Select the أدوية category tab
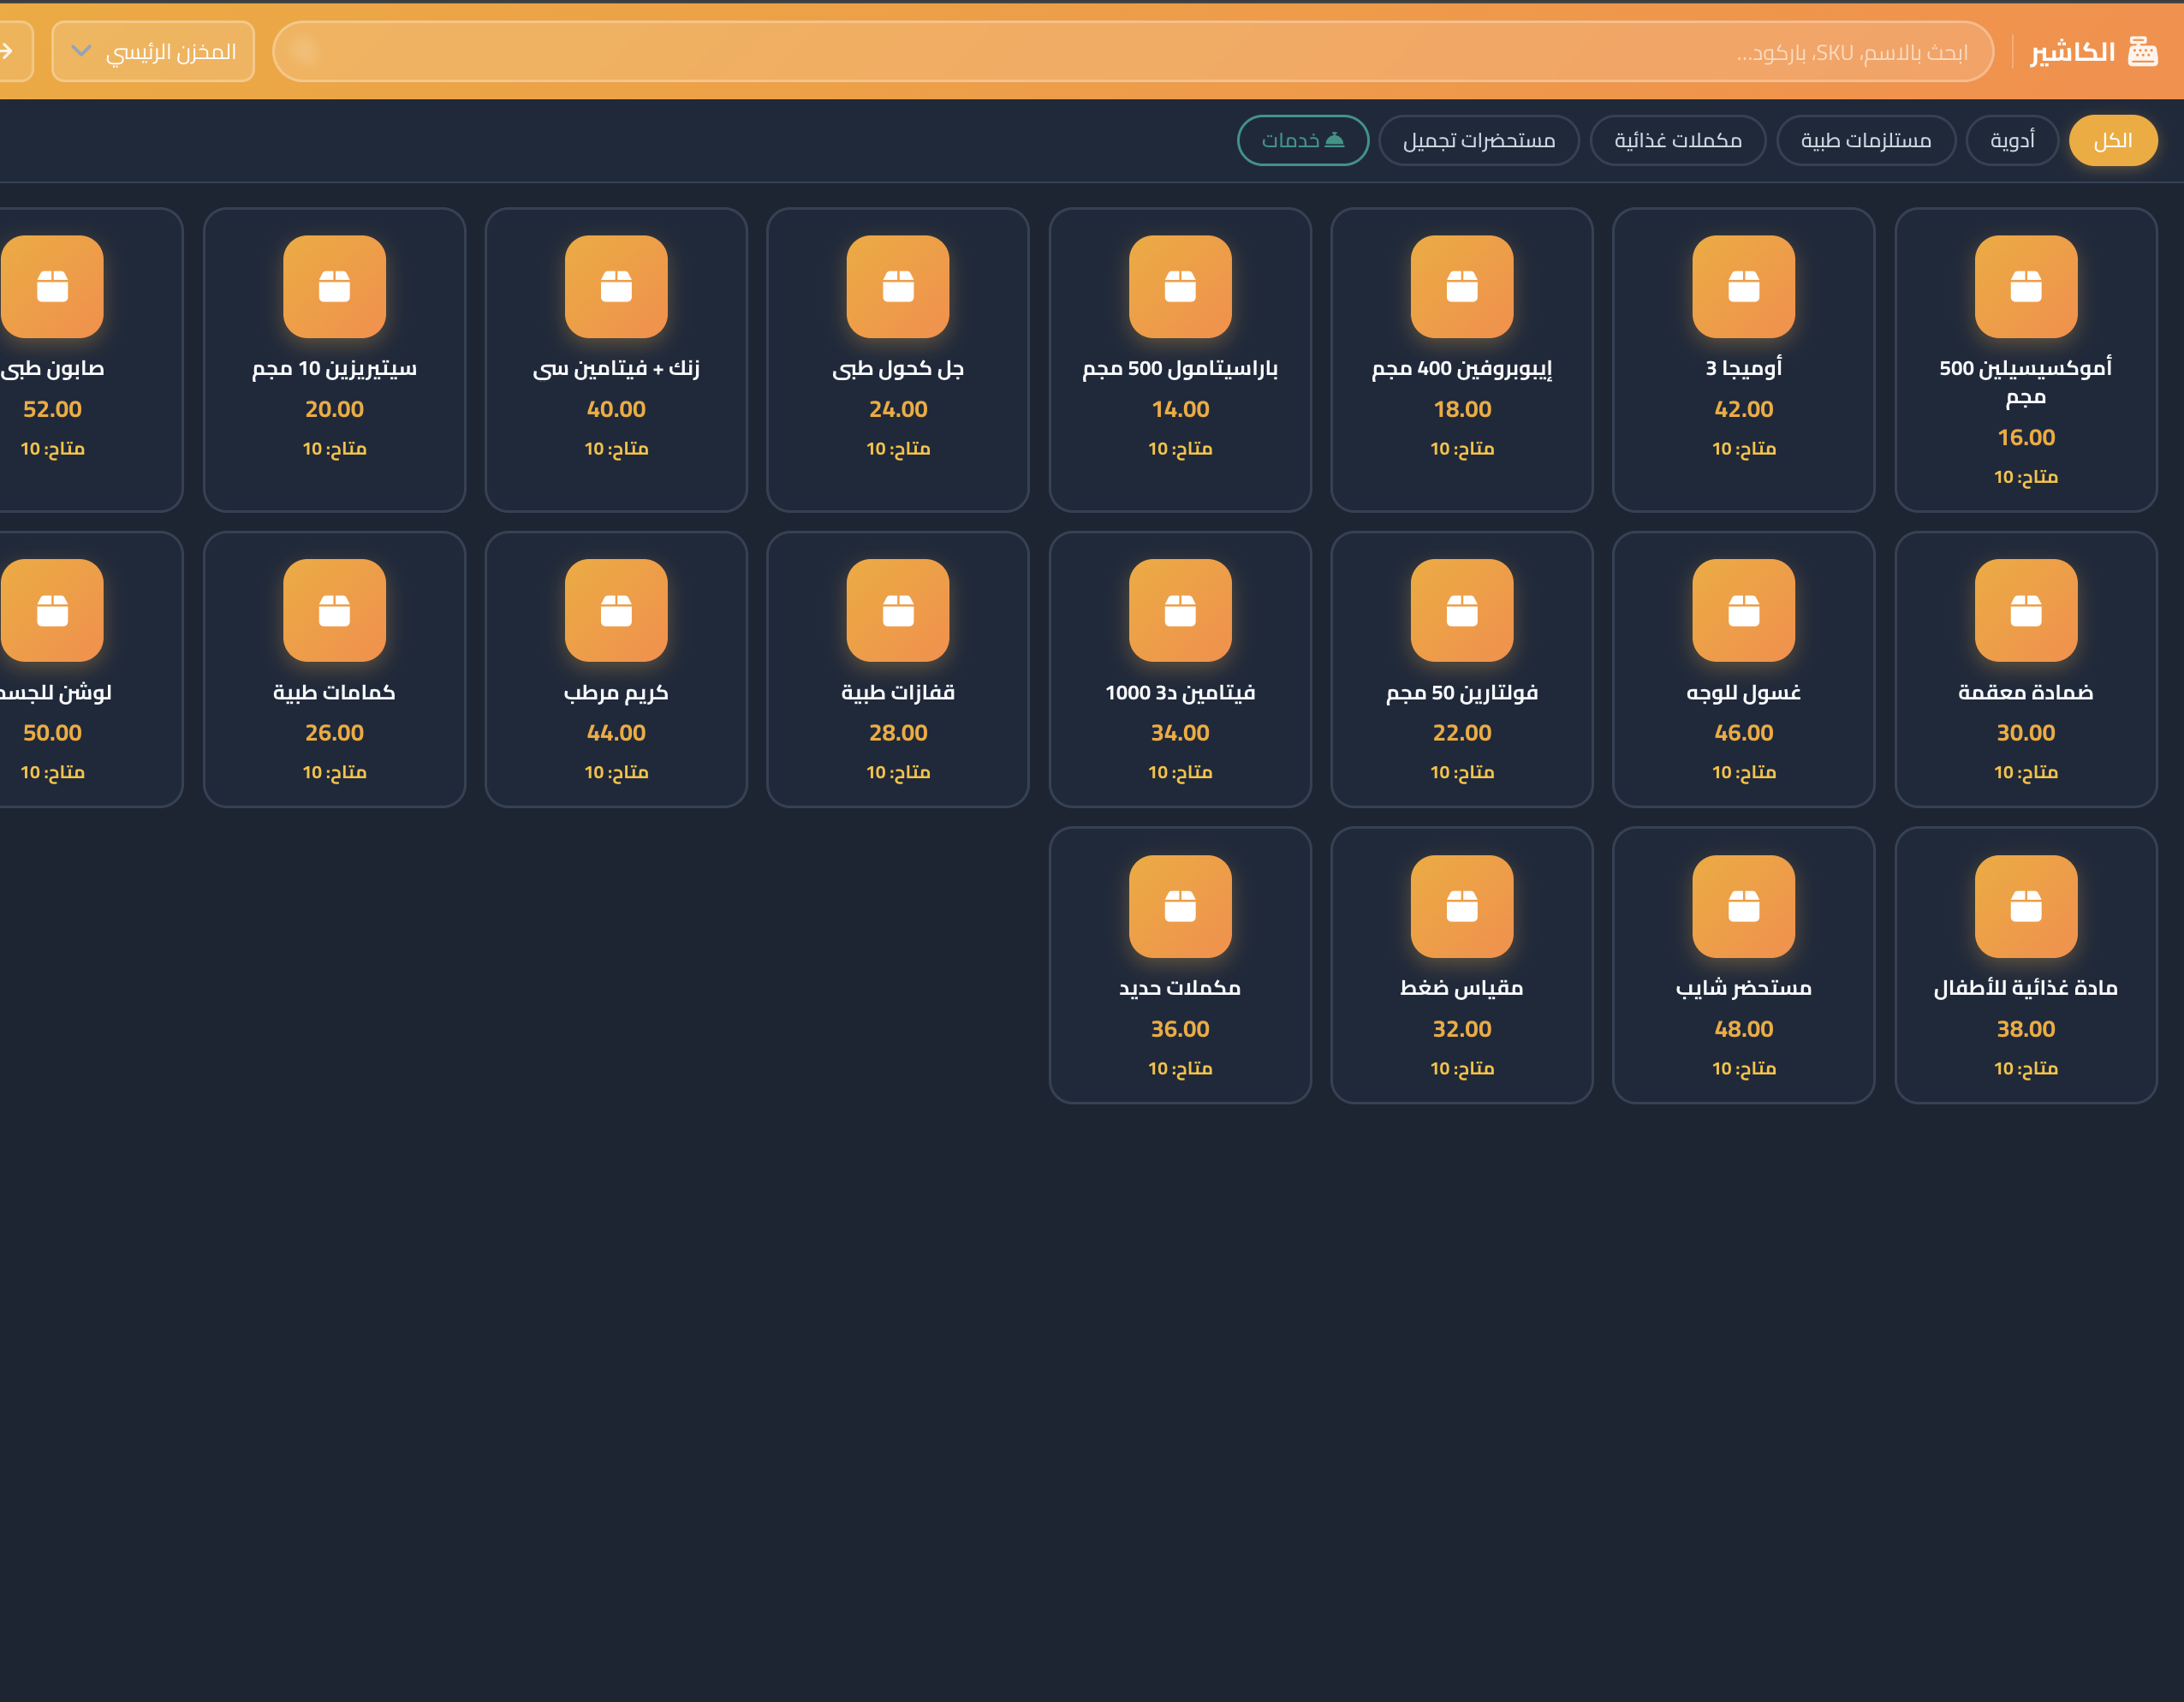The width and height of the screenshot is (2184, 1702). tap(2012, 140)
